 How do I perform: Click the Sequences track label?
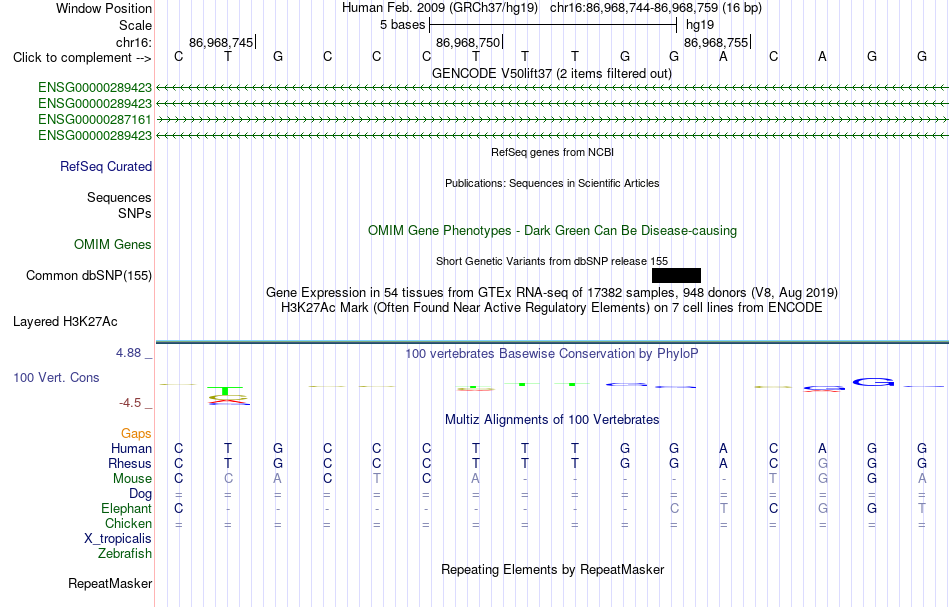pos(119,197)
